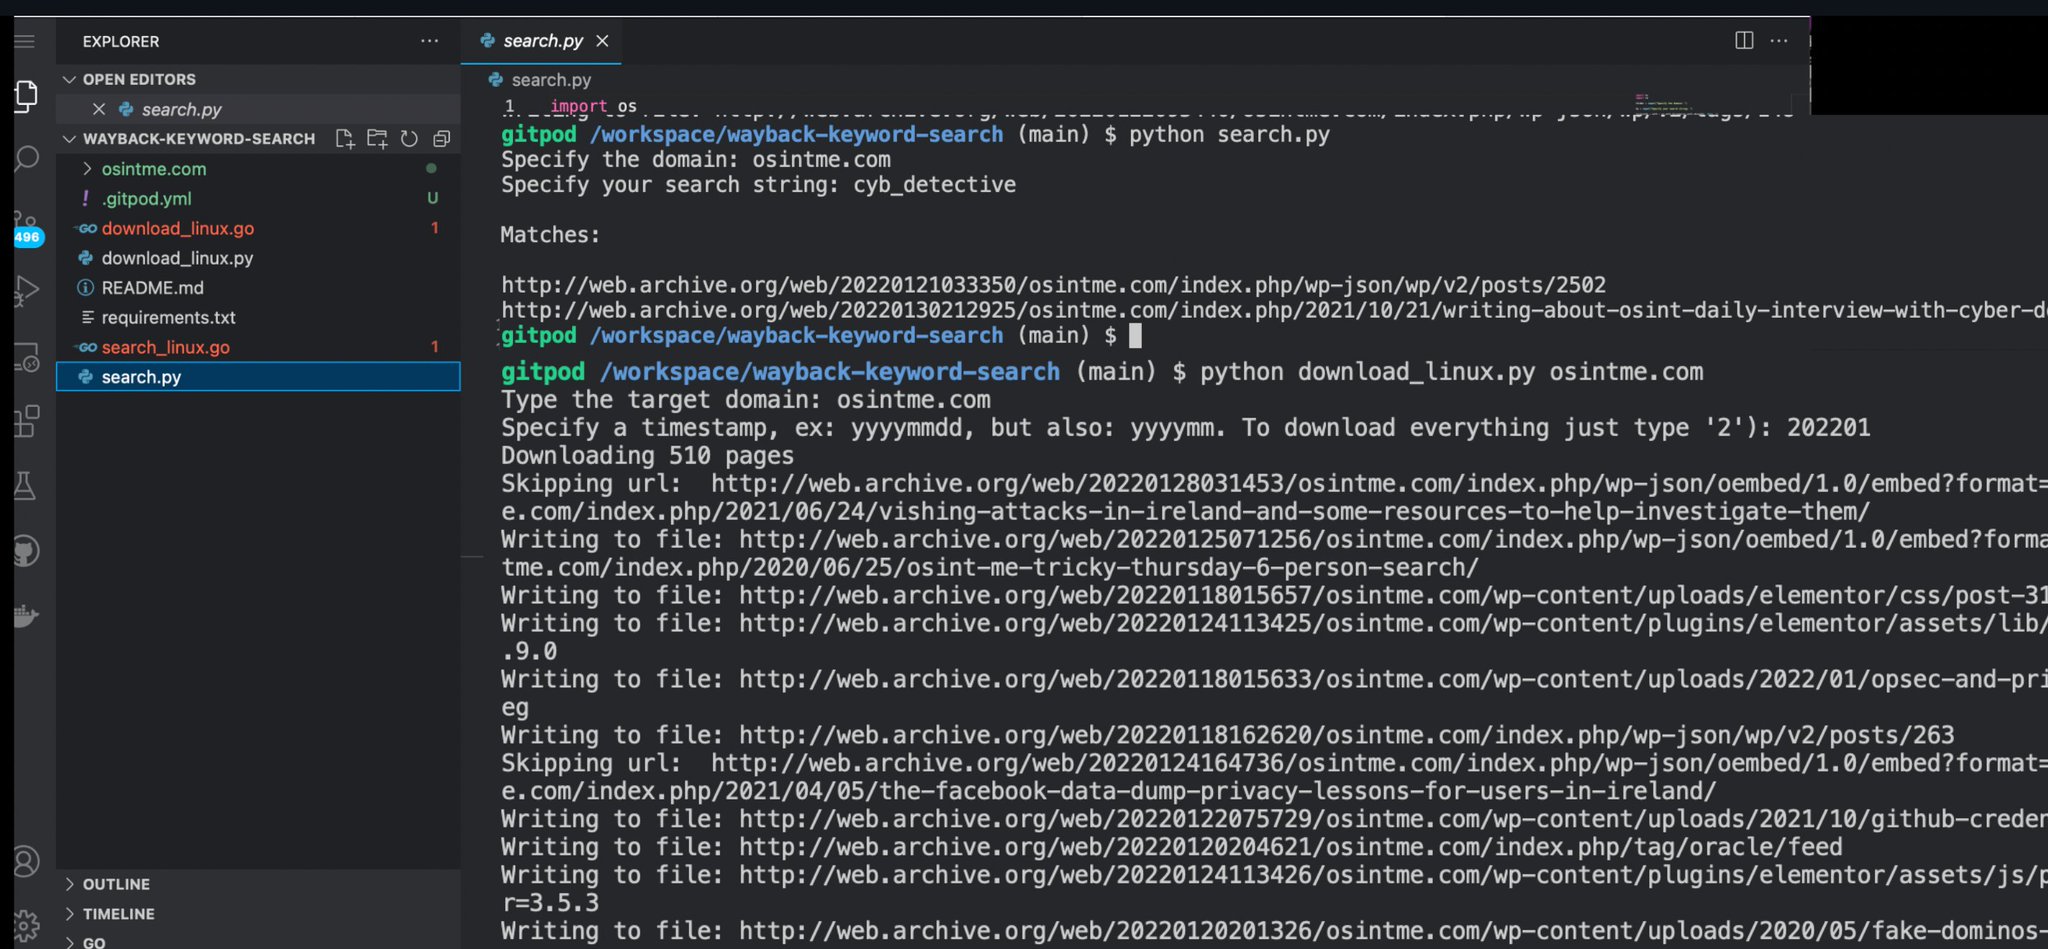Open Settings via the Manage gear

pos(25,925)
